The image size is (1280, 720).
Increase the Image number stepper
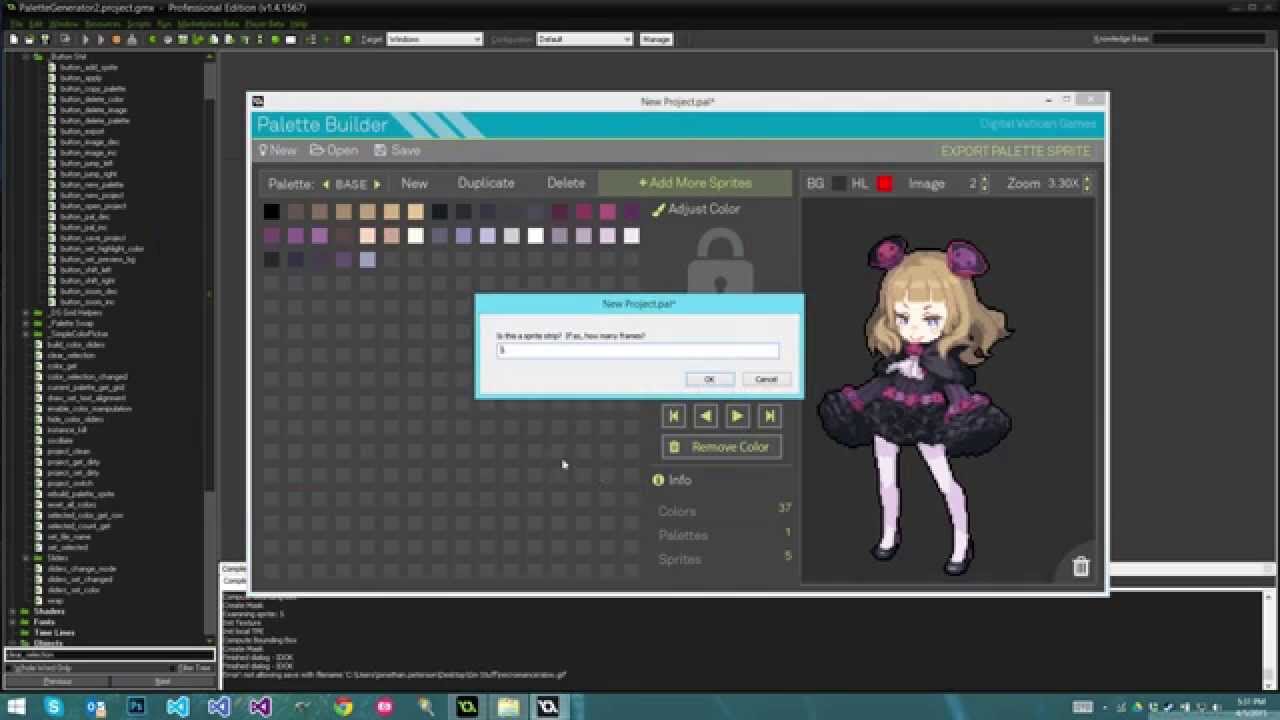pos(984,180)
